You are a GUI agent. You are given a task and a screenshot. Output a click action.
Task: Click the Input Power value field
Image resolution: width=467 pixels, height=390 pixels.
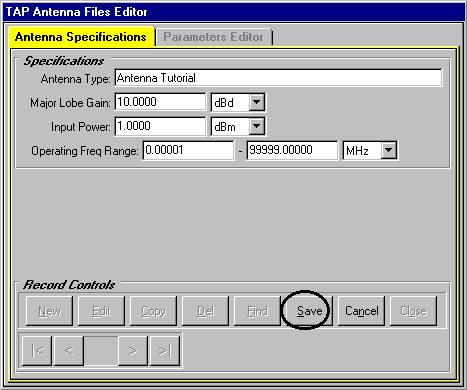pyautogui.click(x=160, y=126)
